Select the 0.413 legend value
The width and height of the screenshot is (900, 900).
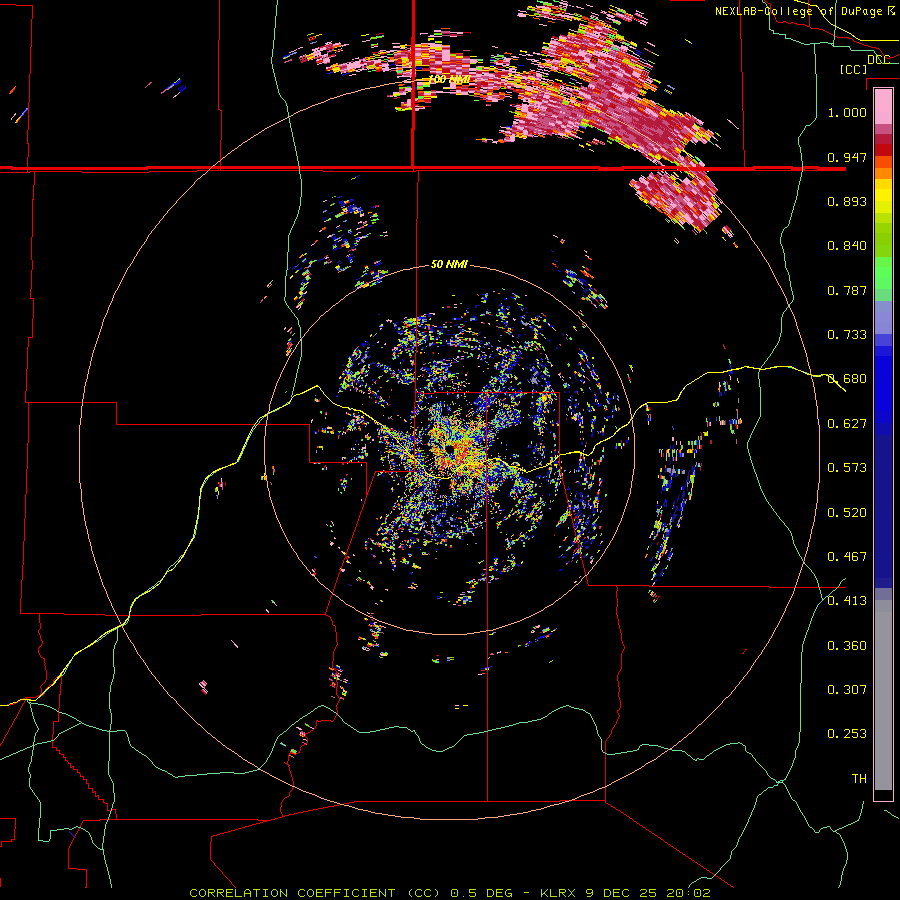tap(847, 601)
